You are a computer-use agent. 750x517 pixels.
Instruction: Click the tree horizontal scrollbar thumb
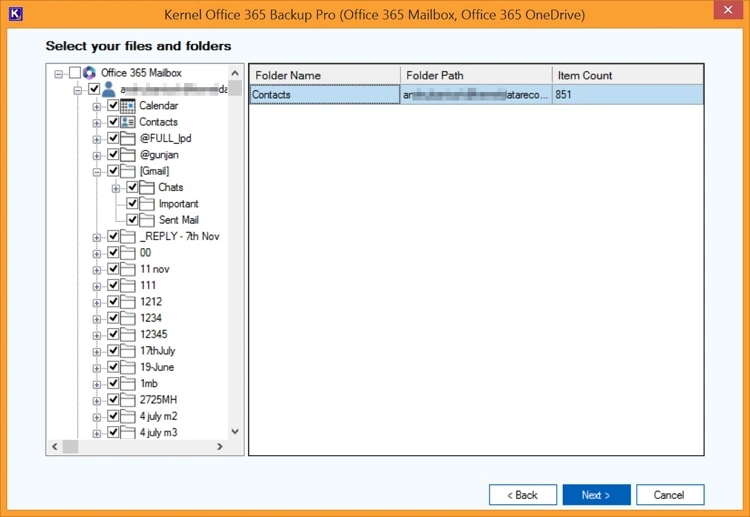pyautogui.click(x=70, y=446)
